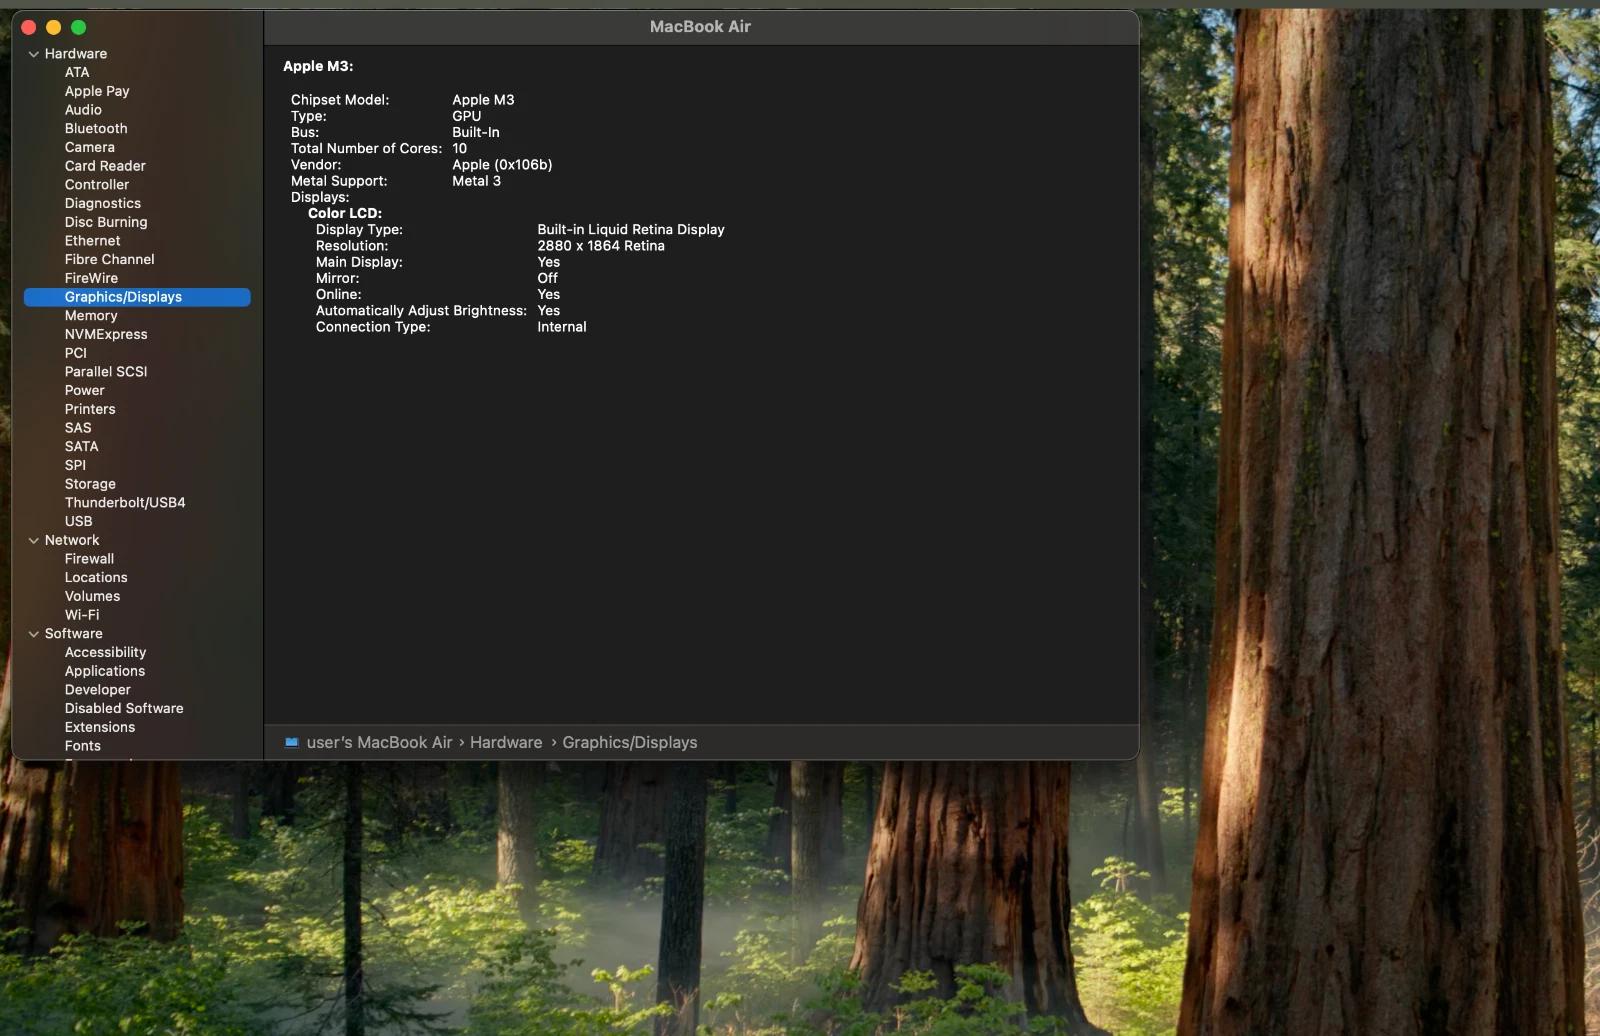Click the "Color LCD:" display heading
This screenshot has width=1600, height=1036.
(x=345, y=213)
